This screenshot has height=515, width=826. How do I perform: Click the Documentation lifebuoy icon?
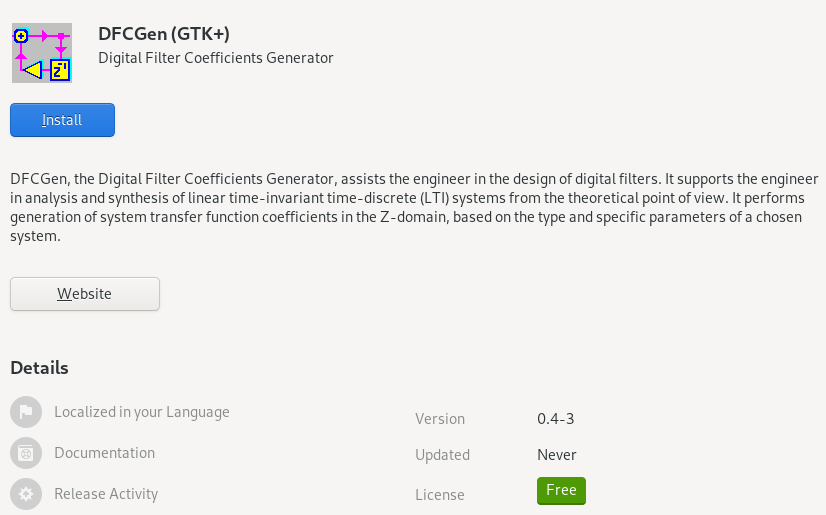(26, 453)
